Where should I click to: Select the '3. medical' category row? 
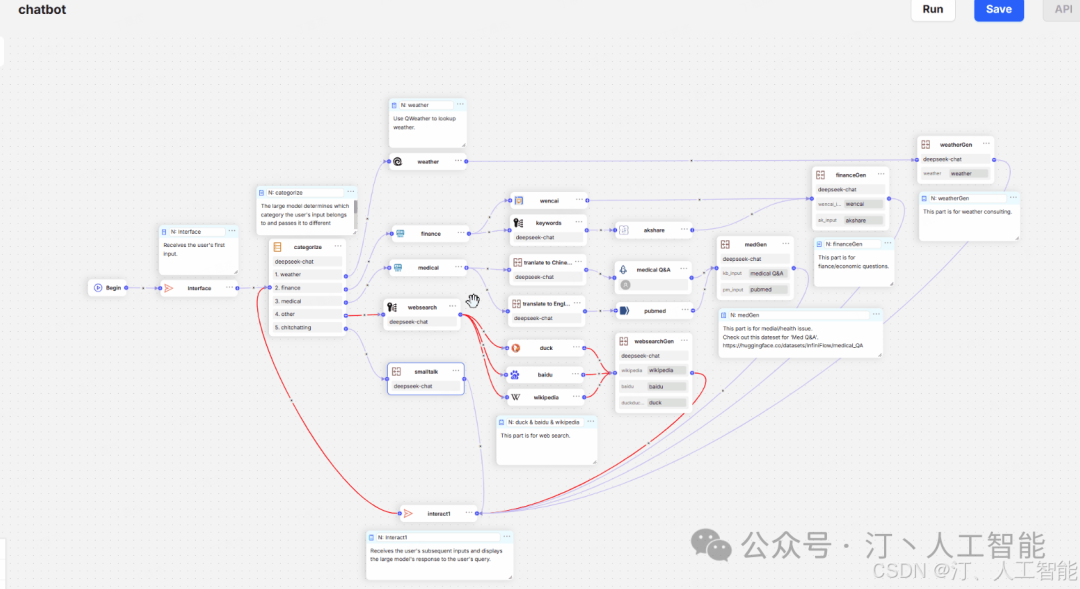pyautogui.click(x=308, y=301)
